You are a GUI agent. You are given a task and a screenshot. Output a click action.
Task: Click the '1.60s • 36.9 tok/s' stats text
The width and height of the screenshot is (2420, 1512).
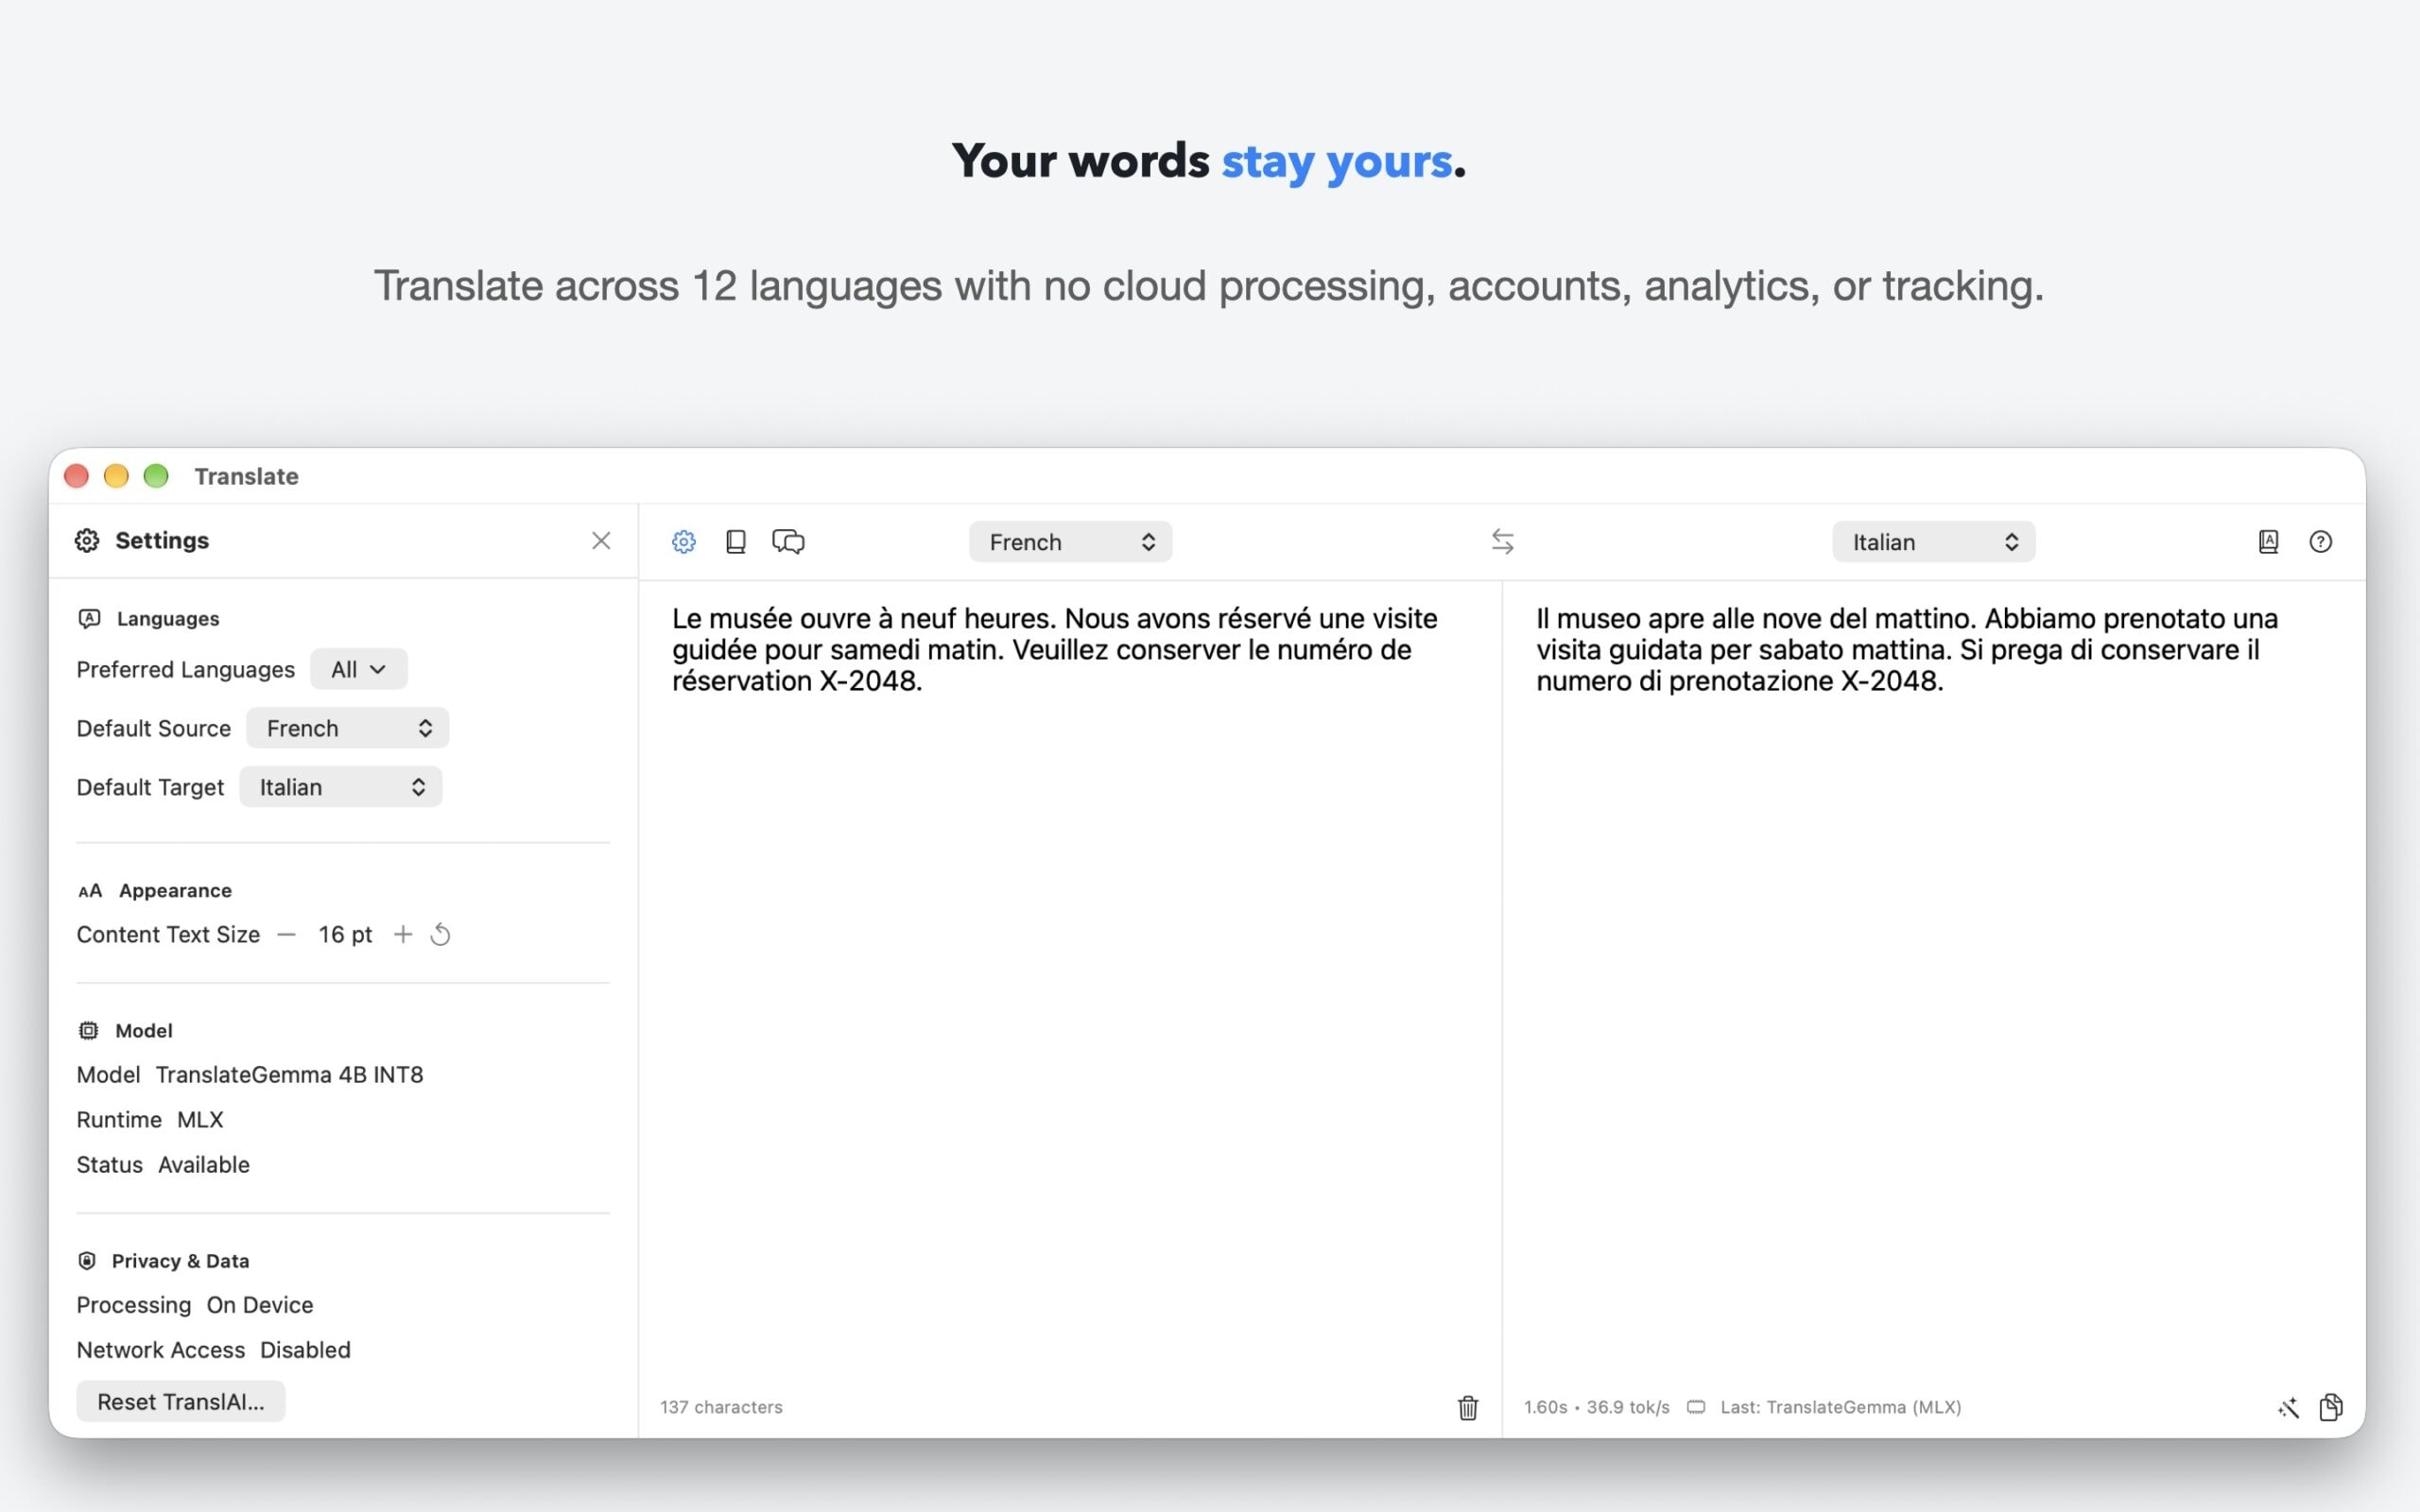point(1597,1407)
